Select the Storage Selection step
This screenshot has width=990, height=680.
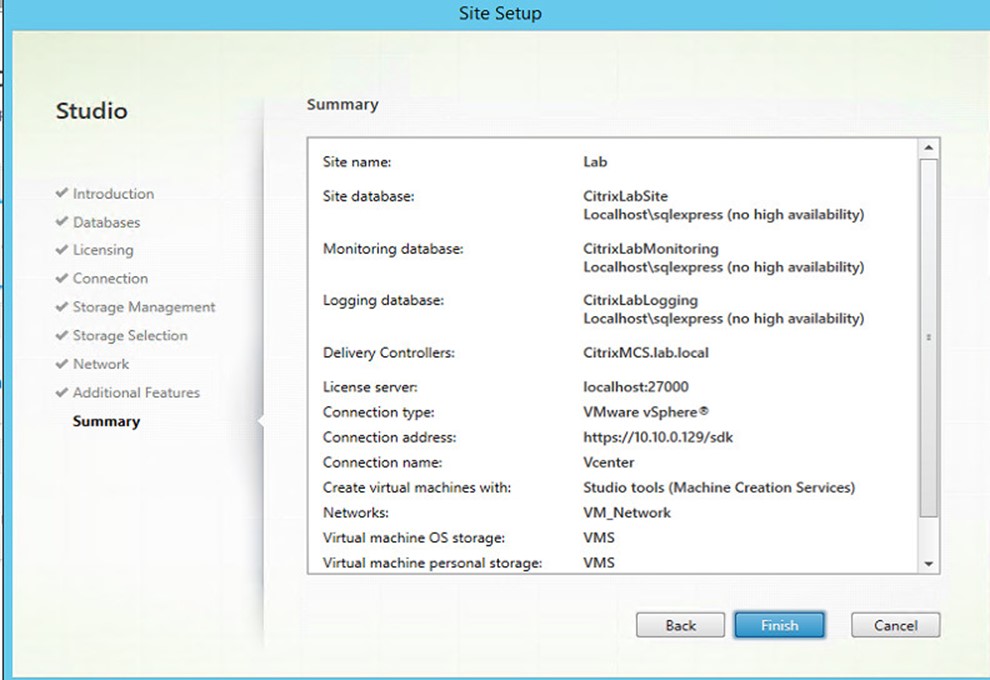[130, 335]
